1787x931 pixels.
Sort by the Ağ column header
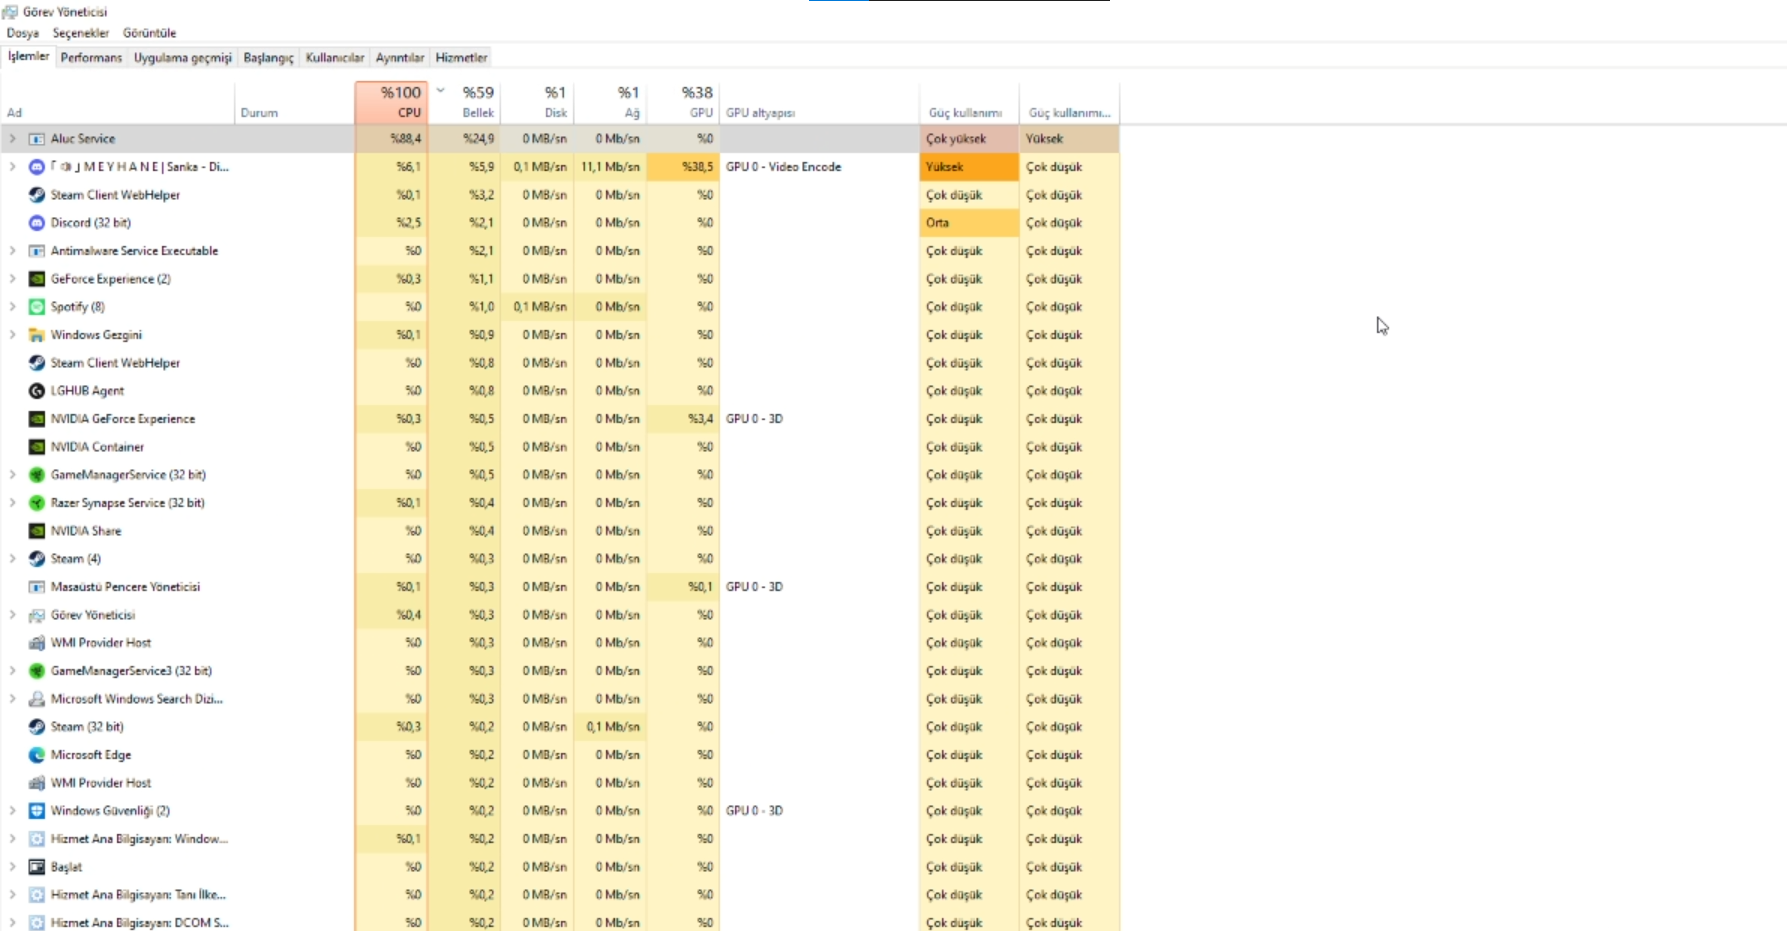click(x=610, y=102)
